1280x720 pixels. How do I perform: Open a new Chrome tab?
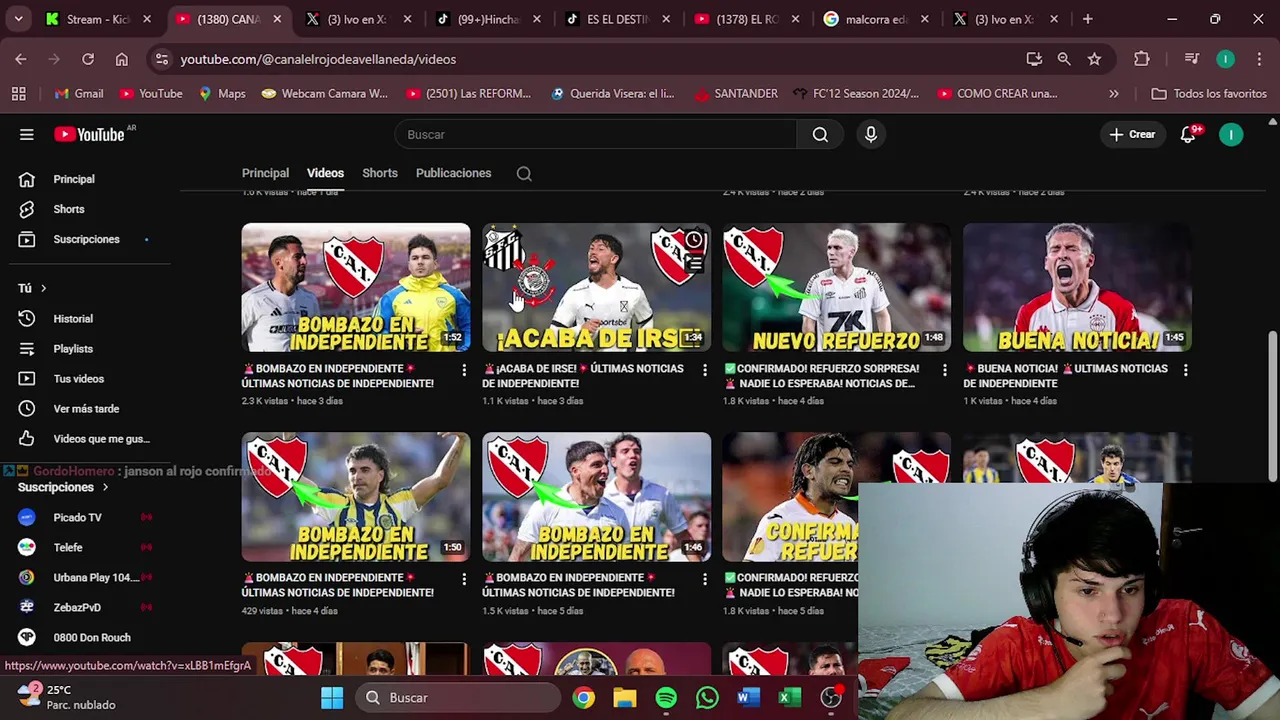(1087, 19)
